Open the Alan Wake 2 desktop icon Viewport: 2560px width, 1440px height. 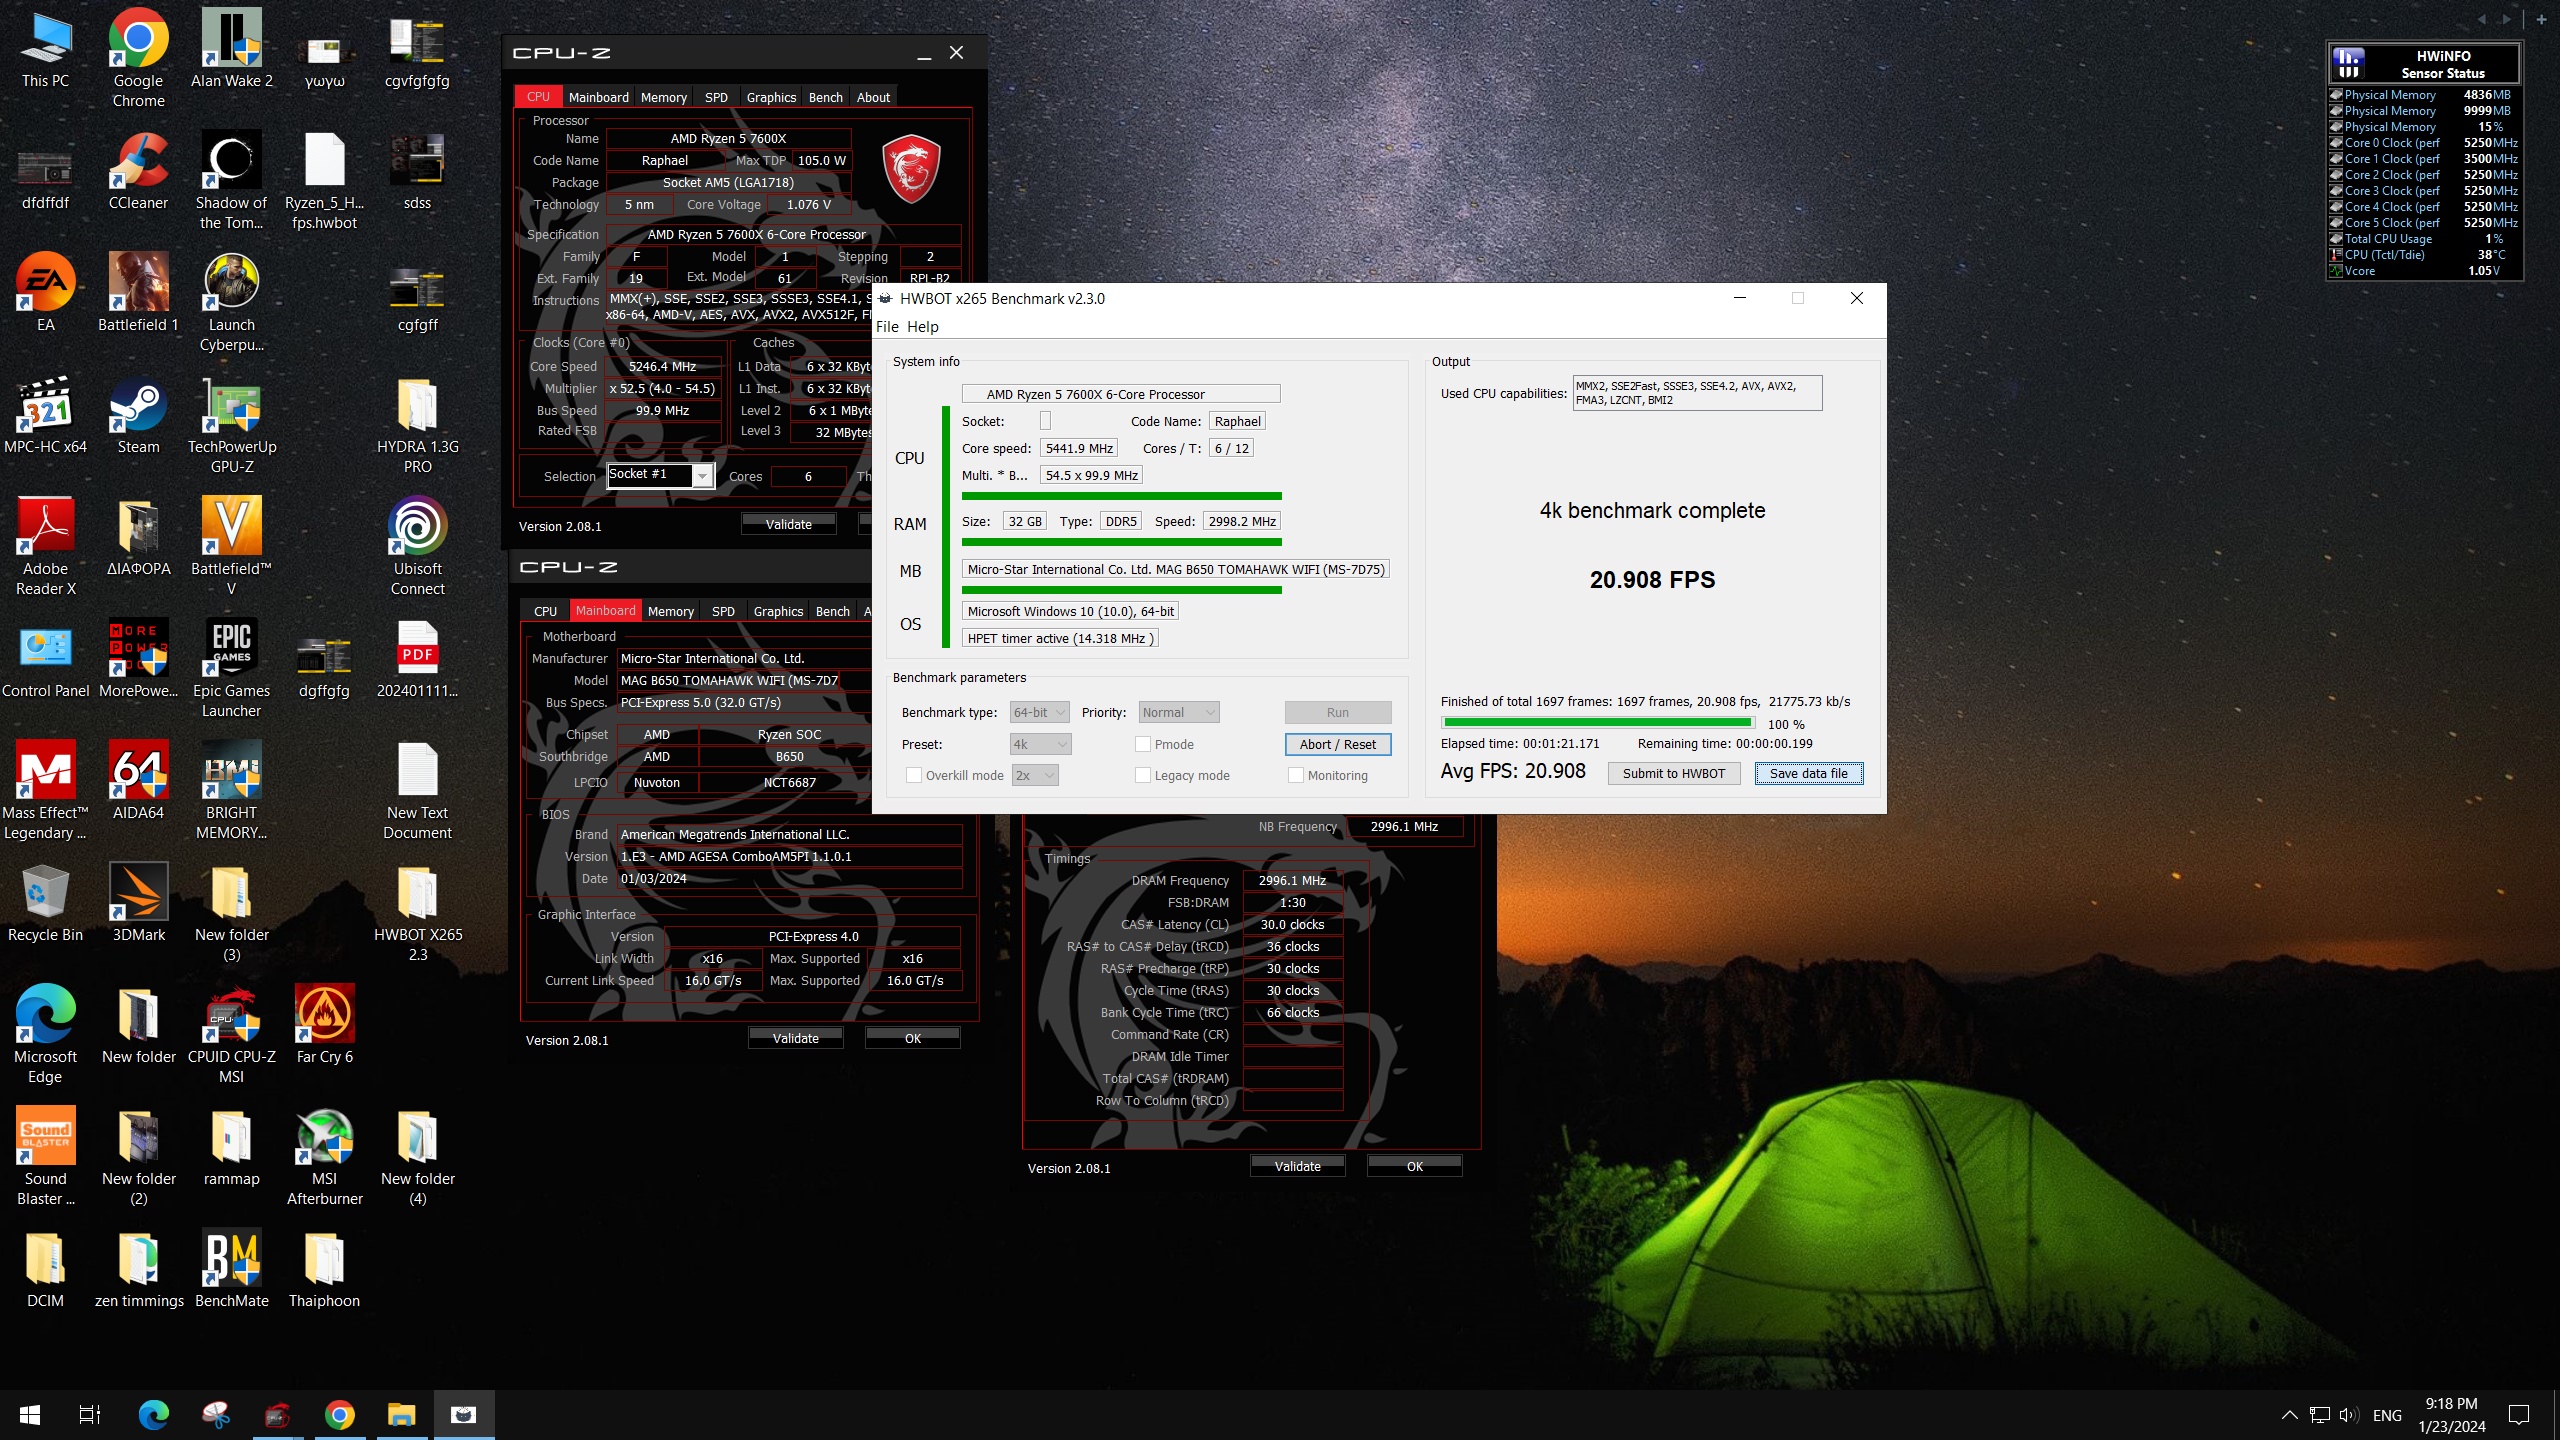pyautogui.click(x=231, y=48)
